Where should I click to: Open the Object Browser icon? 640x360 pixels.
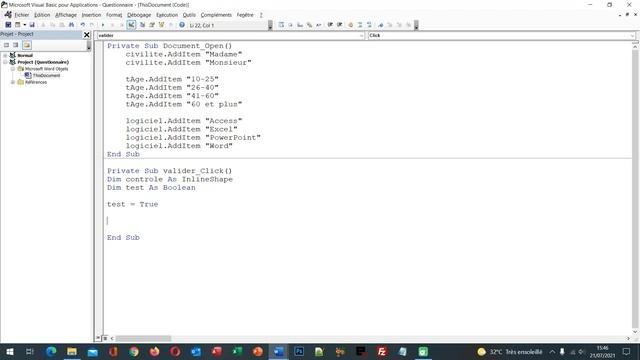(161, 25)
